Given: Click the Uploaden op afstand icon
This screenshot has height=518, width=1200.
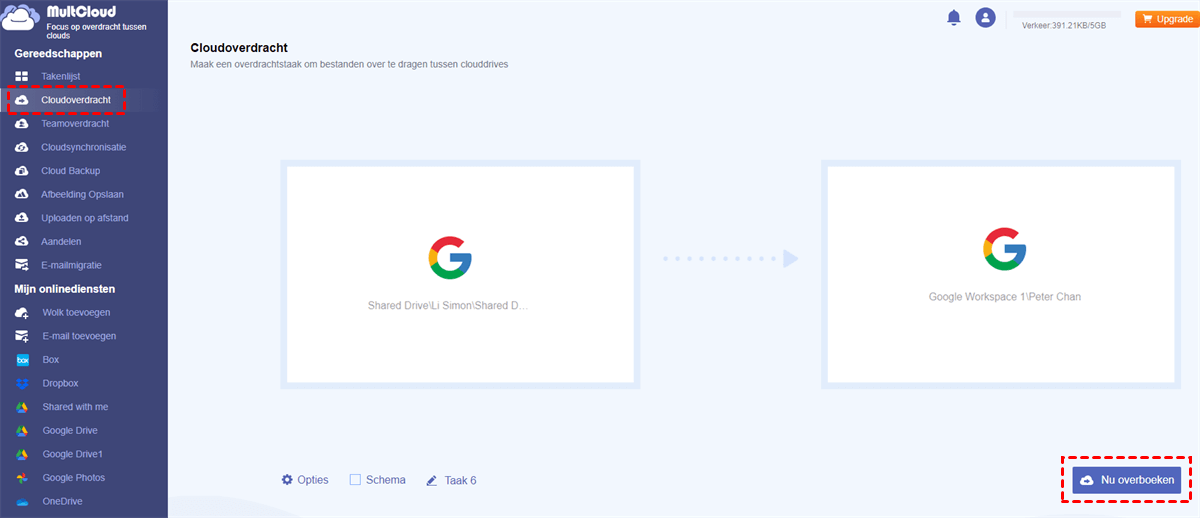Looking at the screenshot, I should (x=22, y=218).
